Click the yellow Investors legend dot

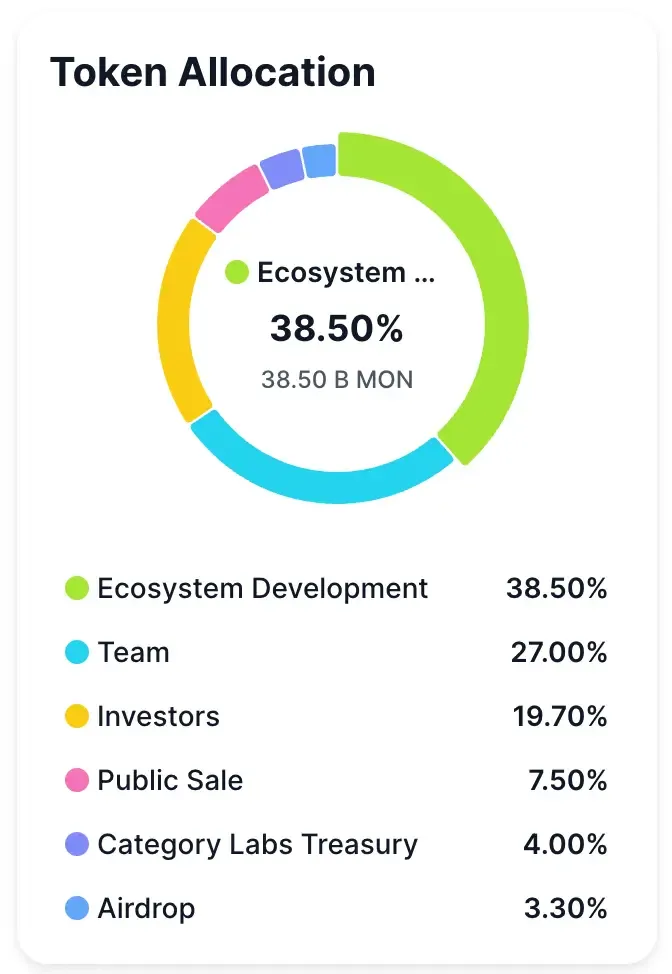(x=77, y=717)
